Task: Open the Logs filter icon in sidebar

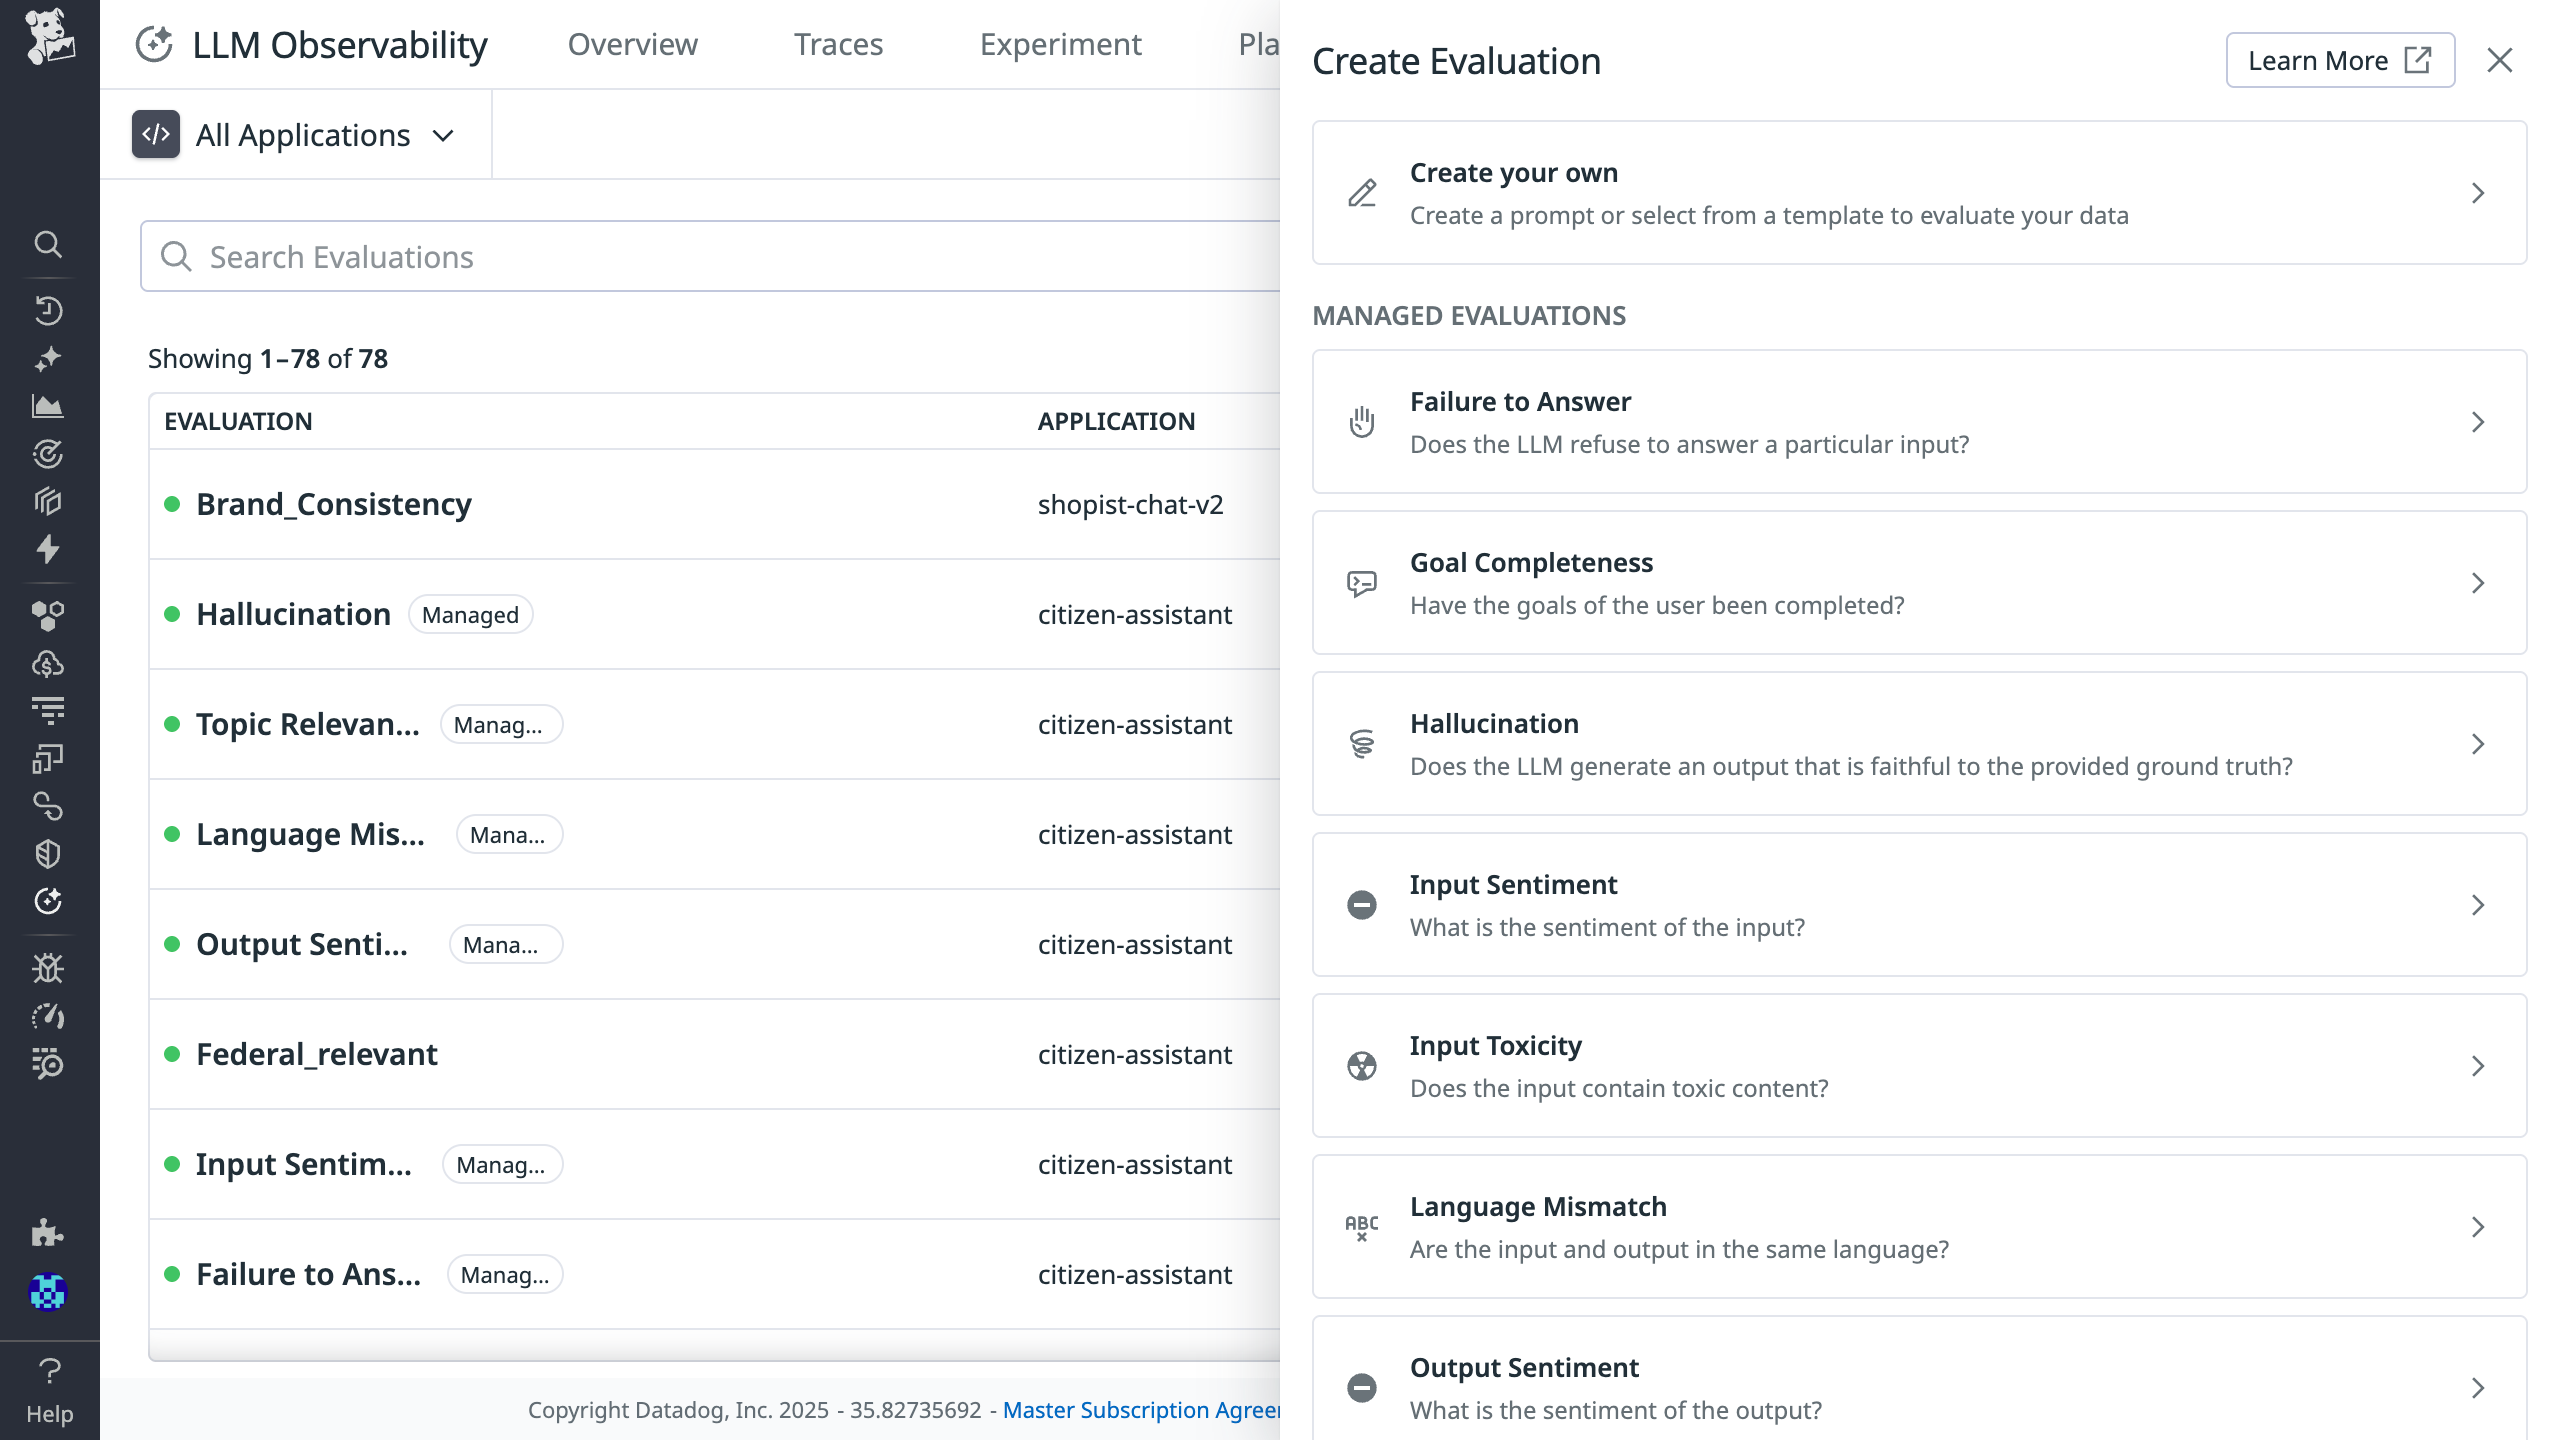Action: coord(48,711)
